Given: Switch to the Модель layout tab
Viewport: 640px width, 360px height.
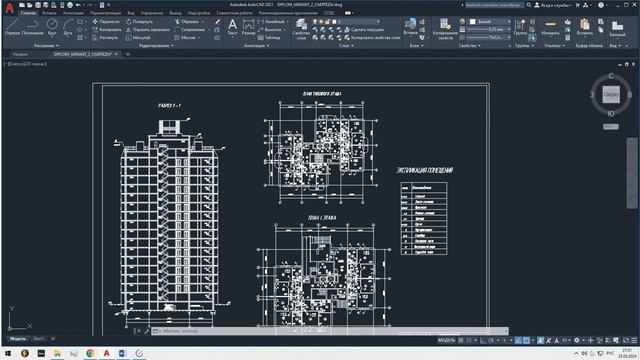Looking at the screenshot, I should [x=18, y=339].
